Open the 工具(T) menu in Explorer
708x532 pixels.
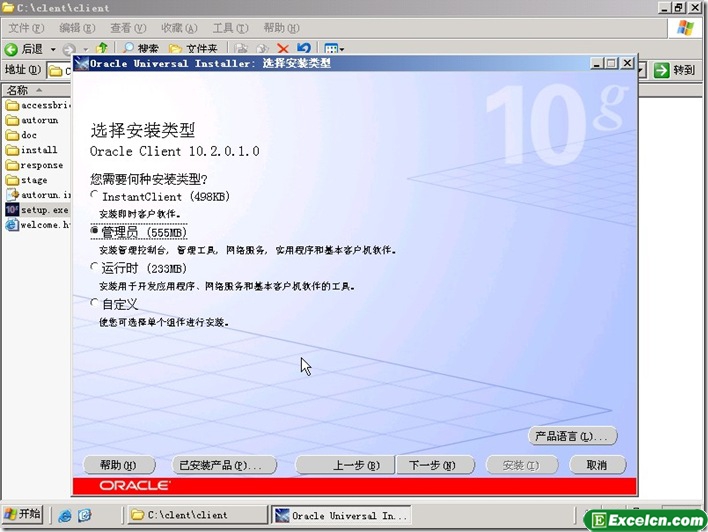pos(230,28)
